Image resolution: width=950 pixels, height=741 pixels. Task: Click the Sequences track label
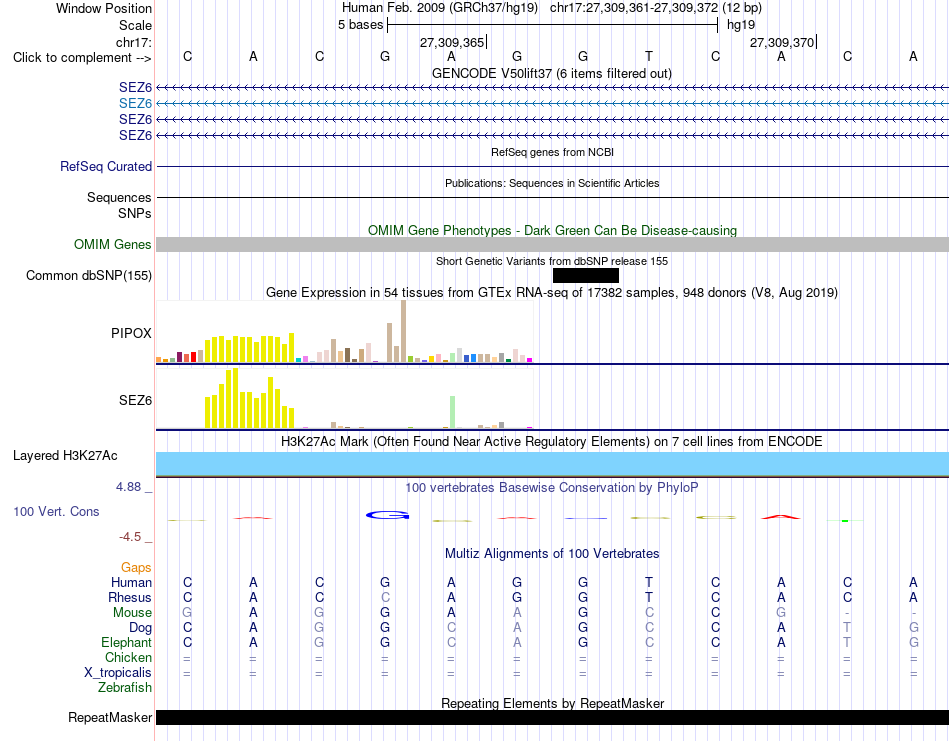[119, 198]
